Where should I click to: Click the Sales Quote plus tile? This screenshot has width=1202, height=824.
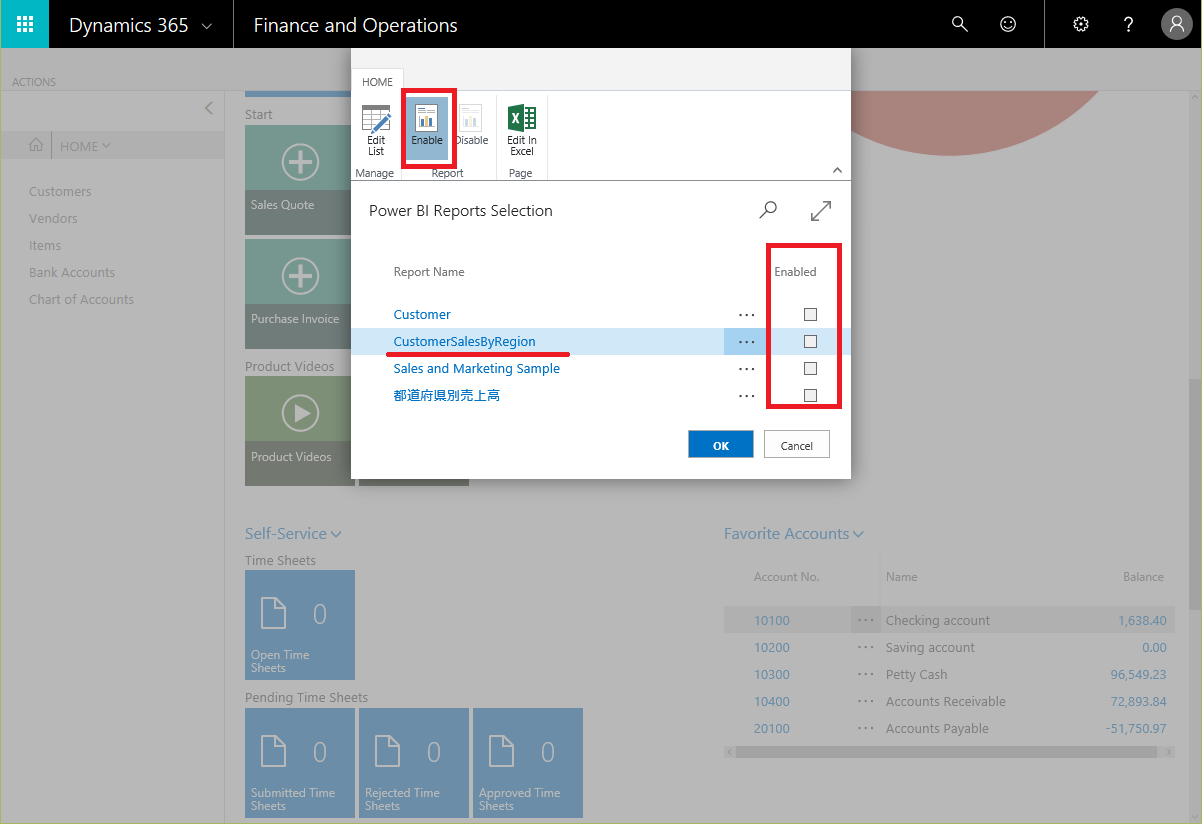pyautogui.click(x=300, y=180)
